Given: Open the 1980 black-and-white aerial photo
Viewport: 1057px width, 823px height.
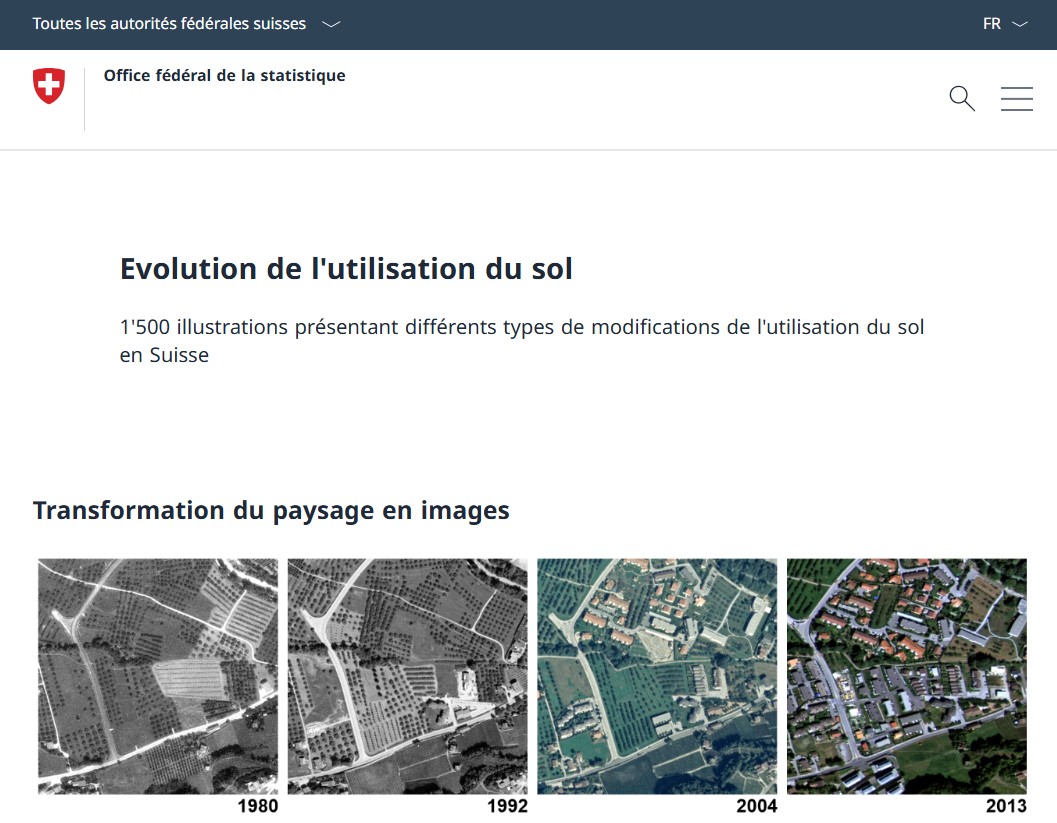Looking at the screenshot, I should point(158,676).
